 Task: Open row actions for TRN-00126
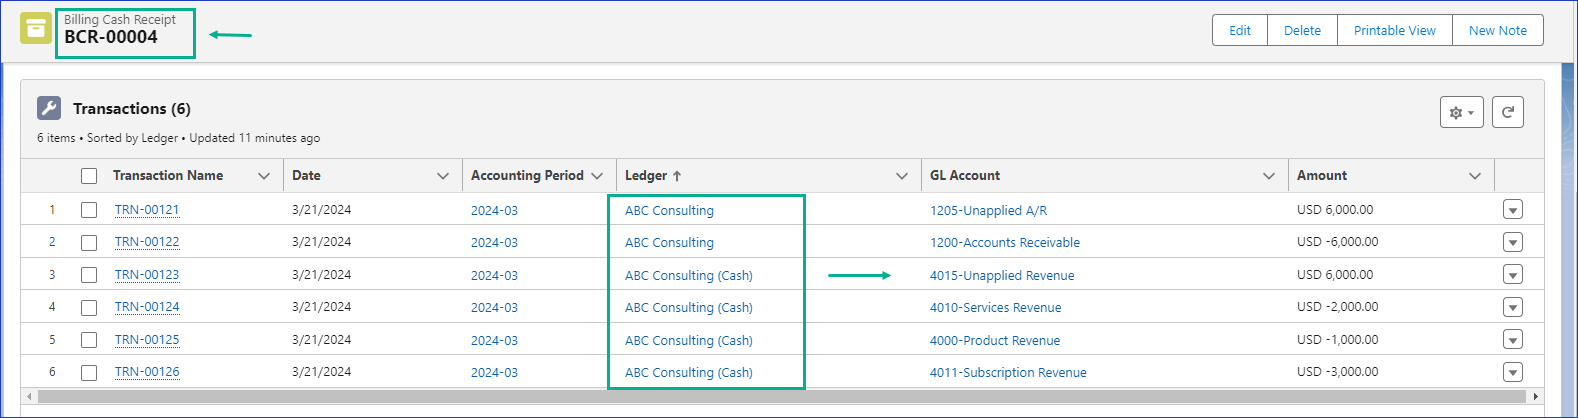[x=1512, y=372]
